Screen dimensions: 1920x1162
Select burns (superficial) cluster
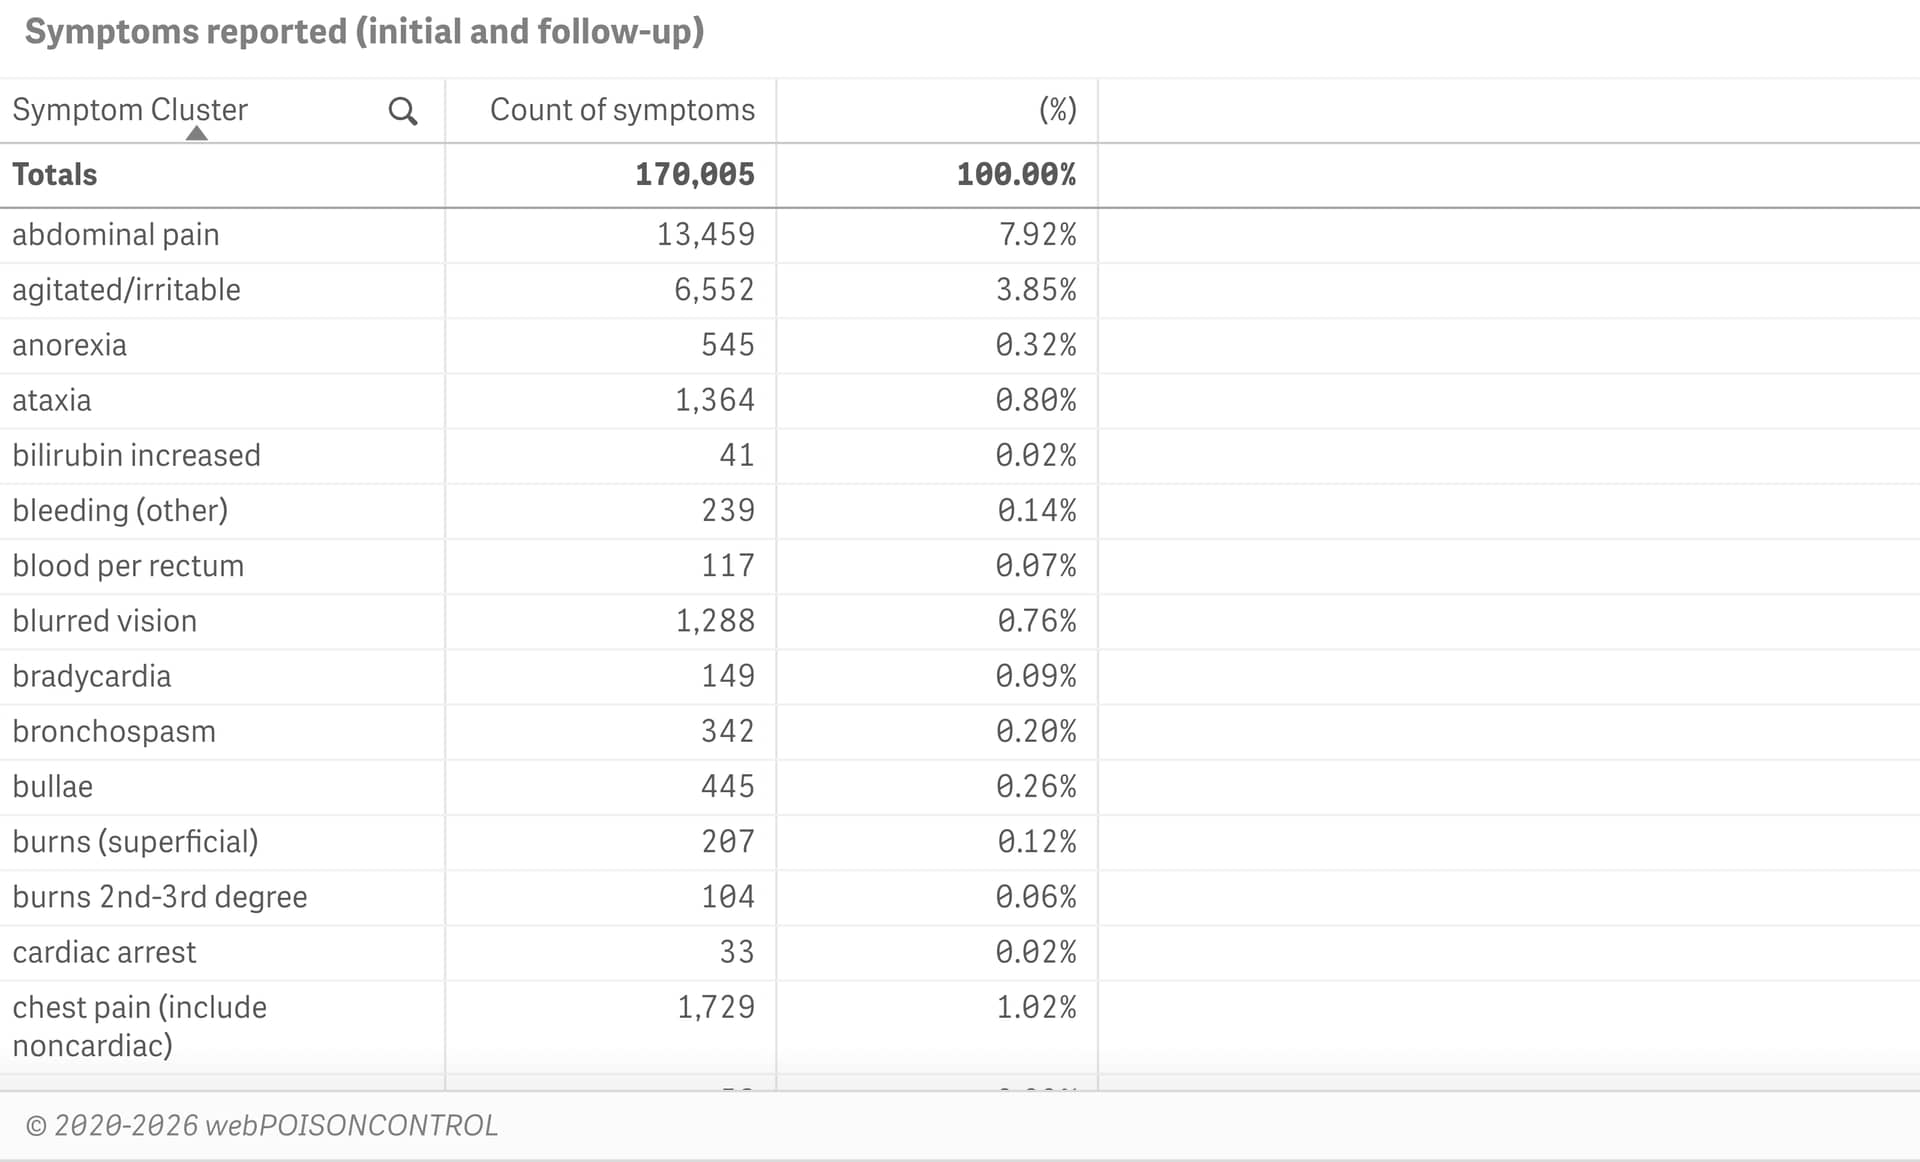(135, 842)
